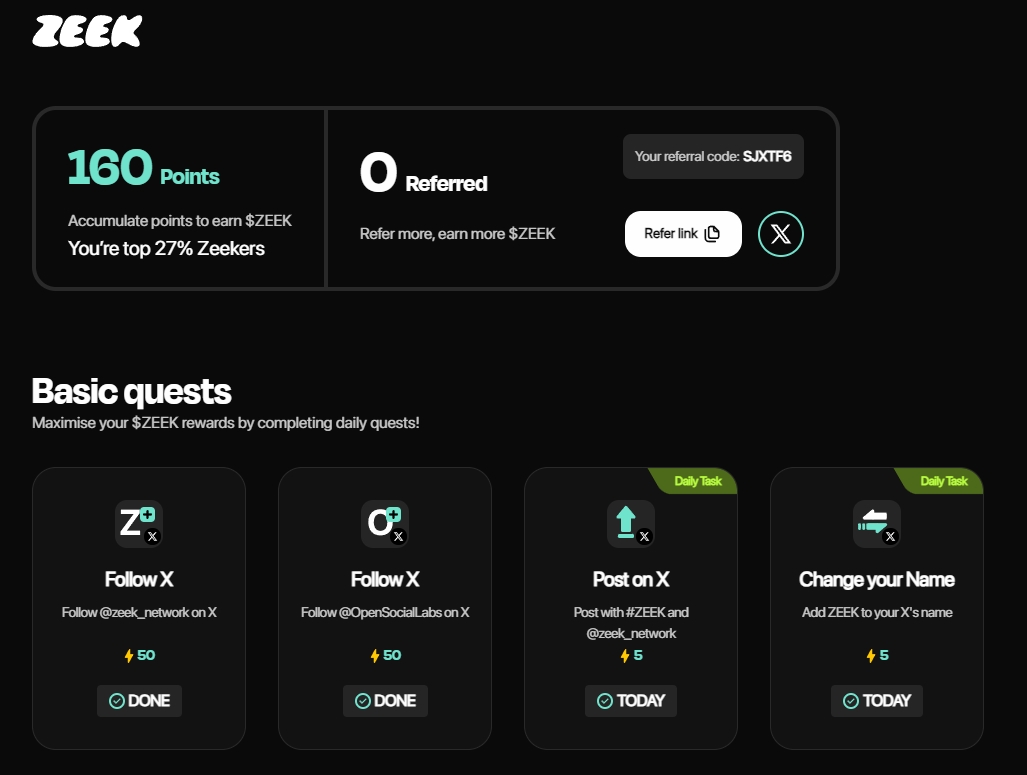Click 5 points reward on Change your Name card
The width and height of the screenshot is (1027, 775).
point(878,655)
